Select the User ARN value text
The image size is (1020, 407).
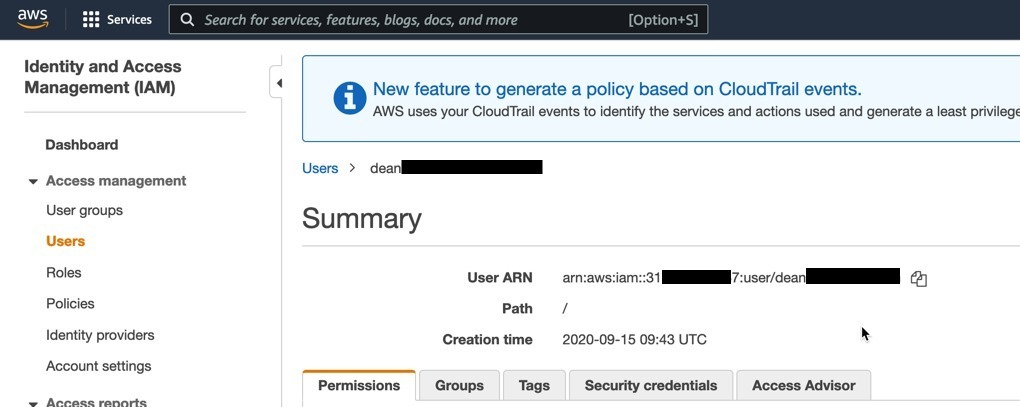(x=731, y=278)
